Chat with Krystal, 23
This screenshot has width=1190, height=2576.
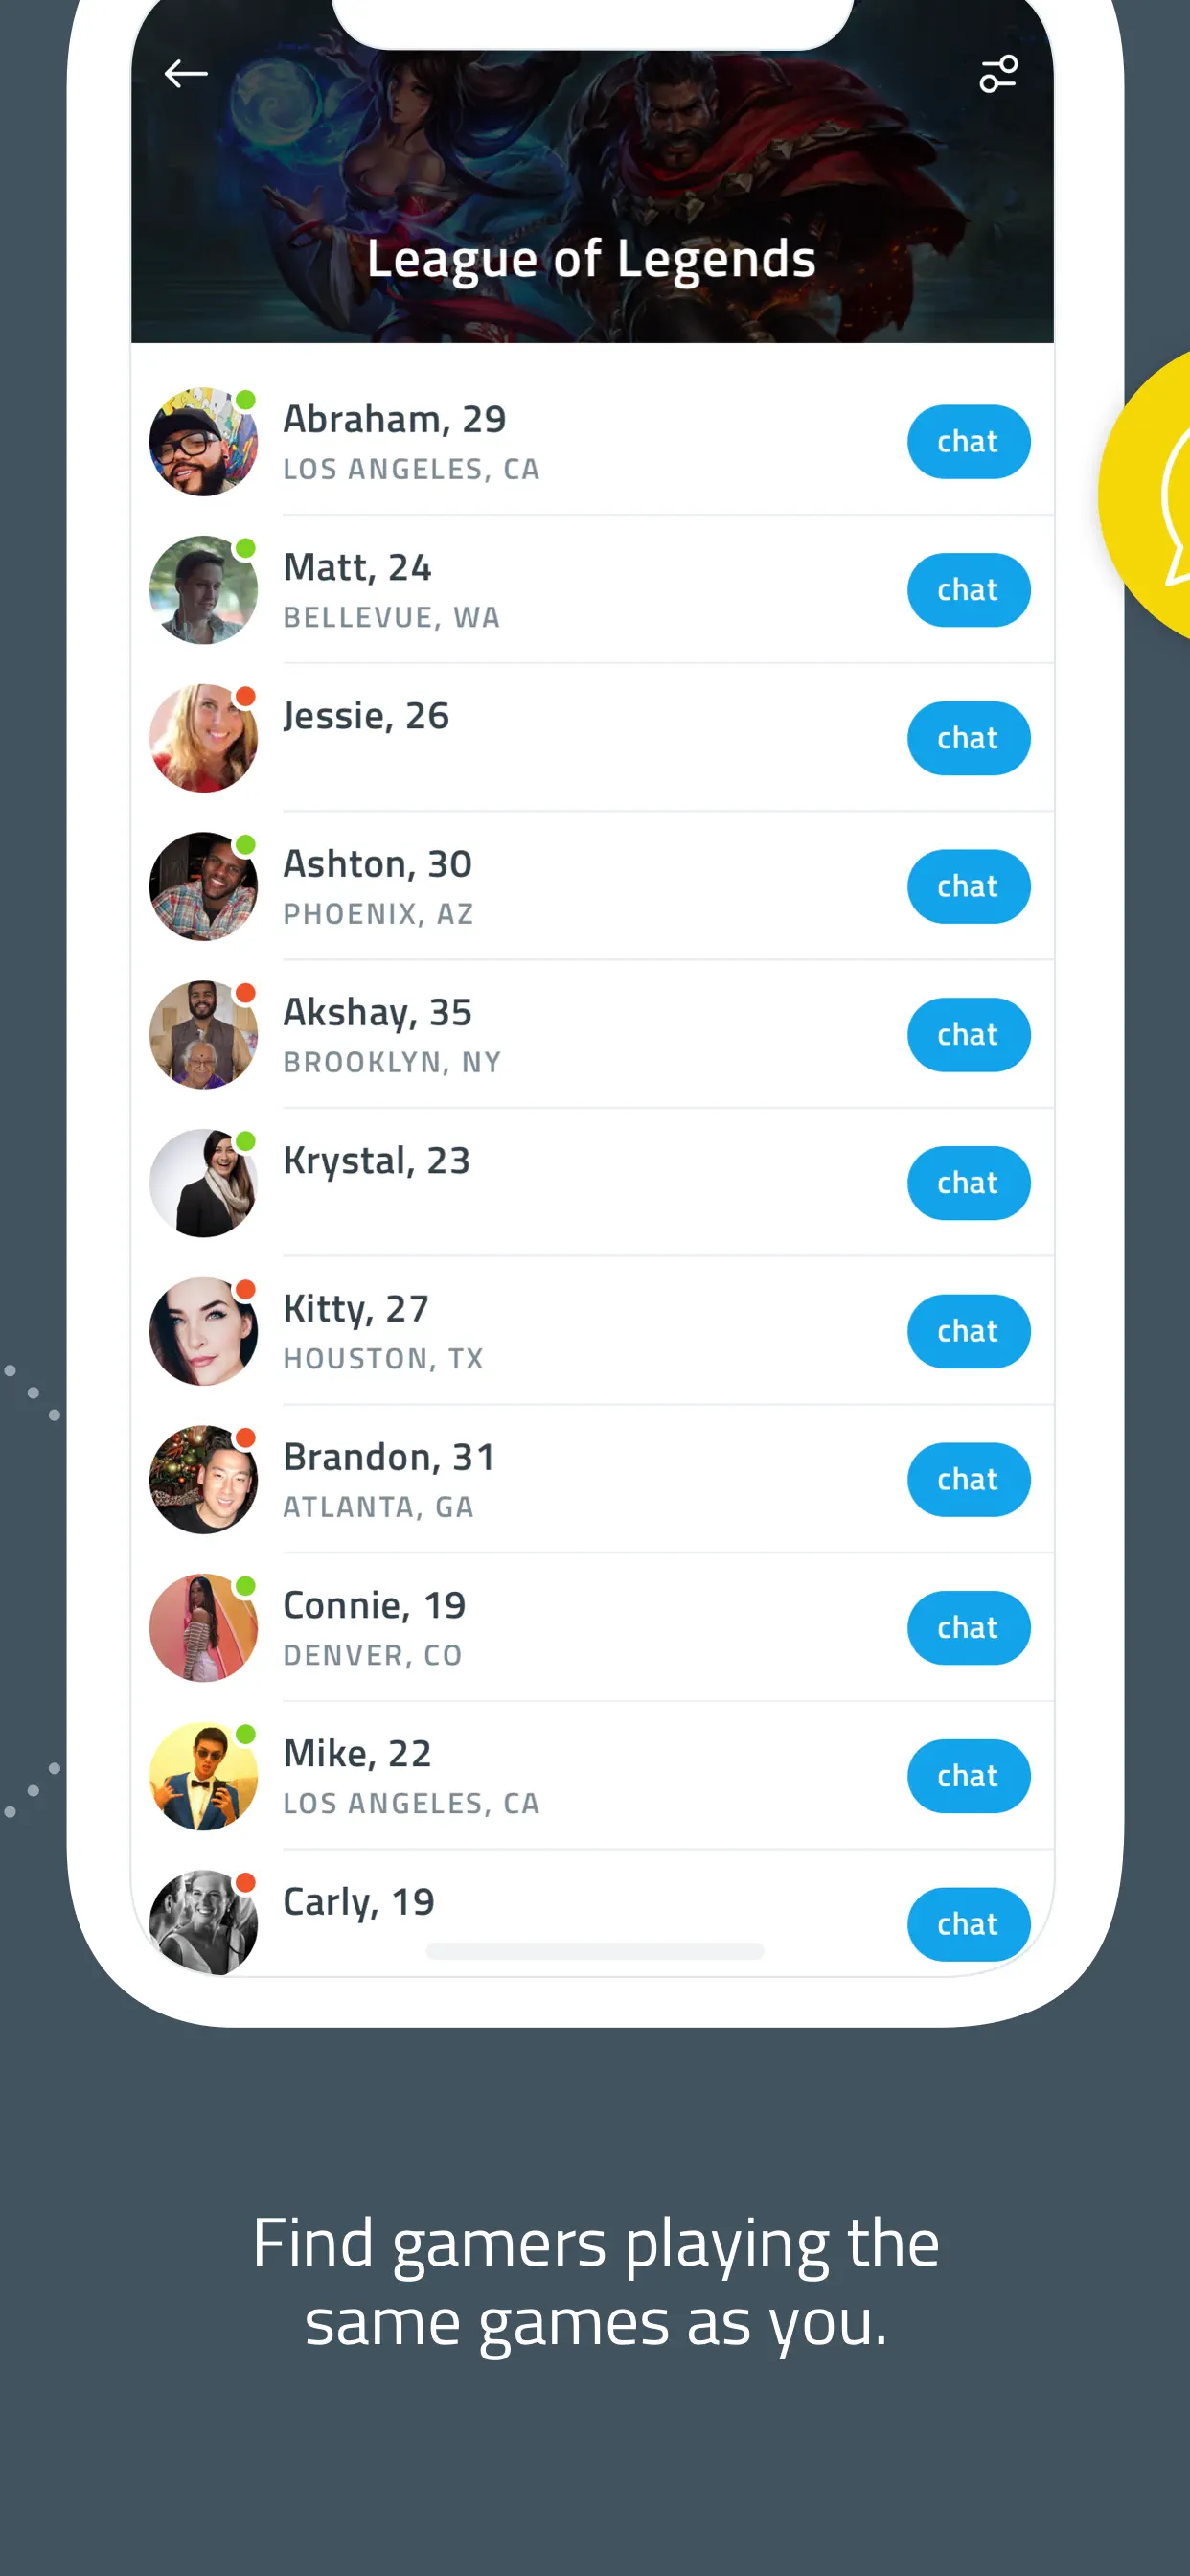pyautogui.click(x=968, y=1183)
